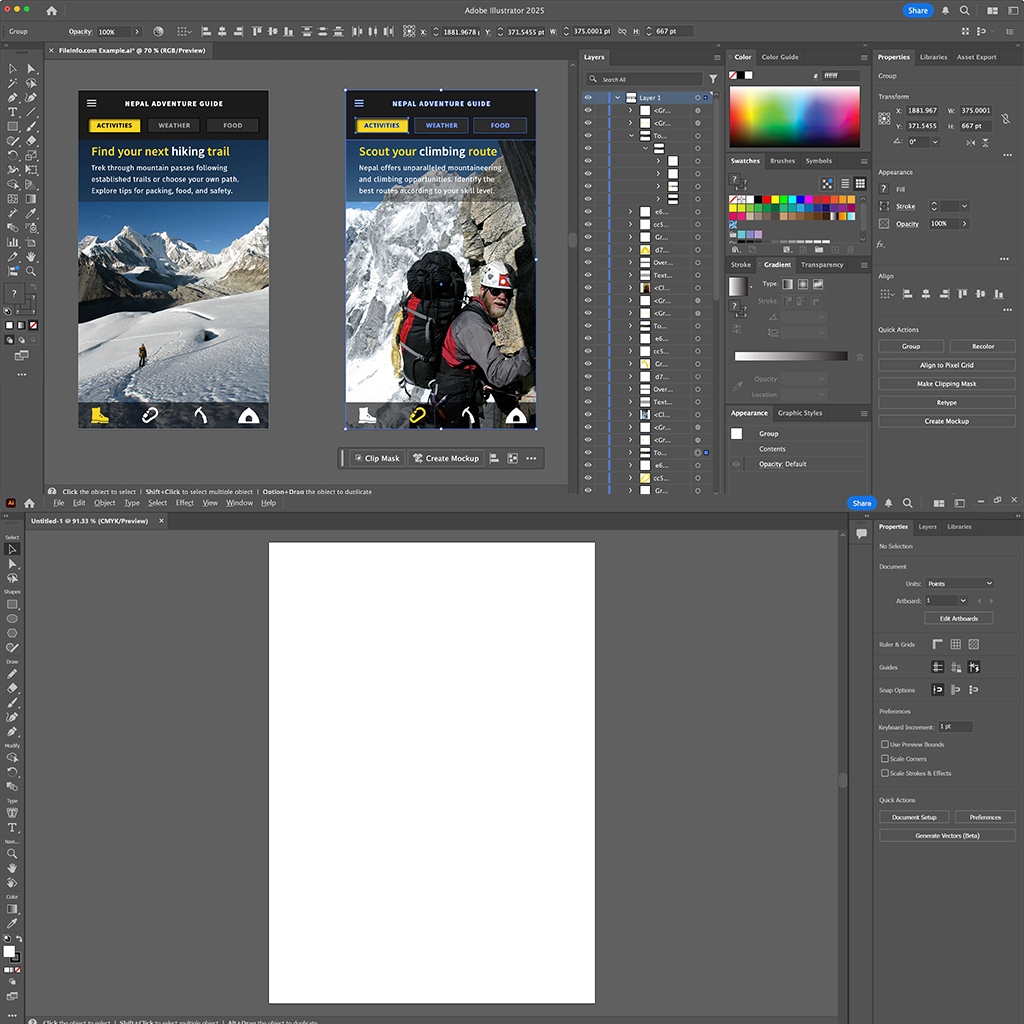The width and height of the screenshot is (1024, 1024).
Task: Select the Type tool in the lower window toolbar
Action: click(12, 827)
